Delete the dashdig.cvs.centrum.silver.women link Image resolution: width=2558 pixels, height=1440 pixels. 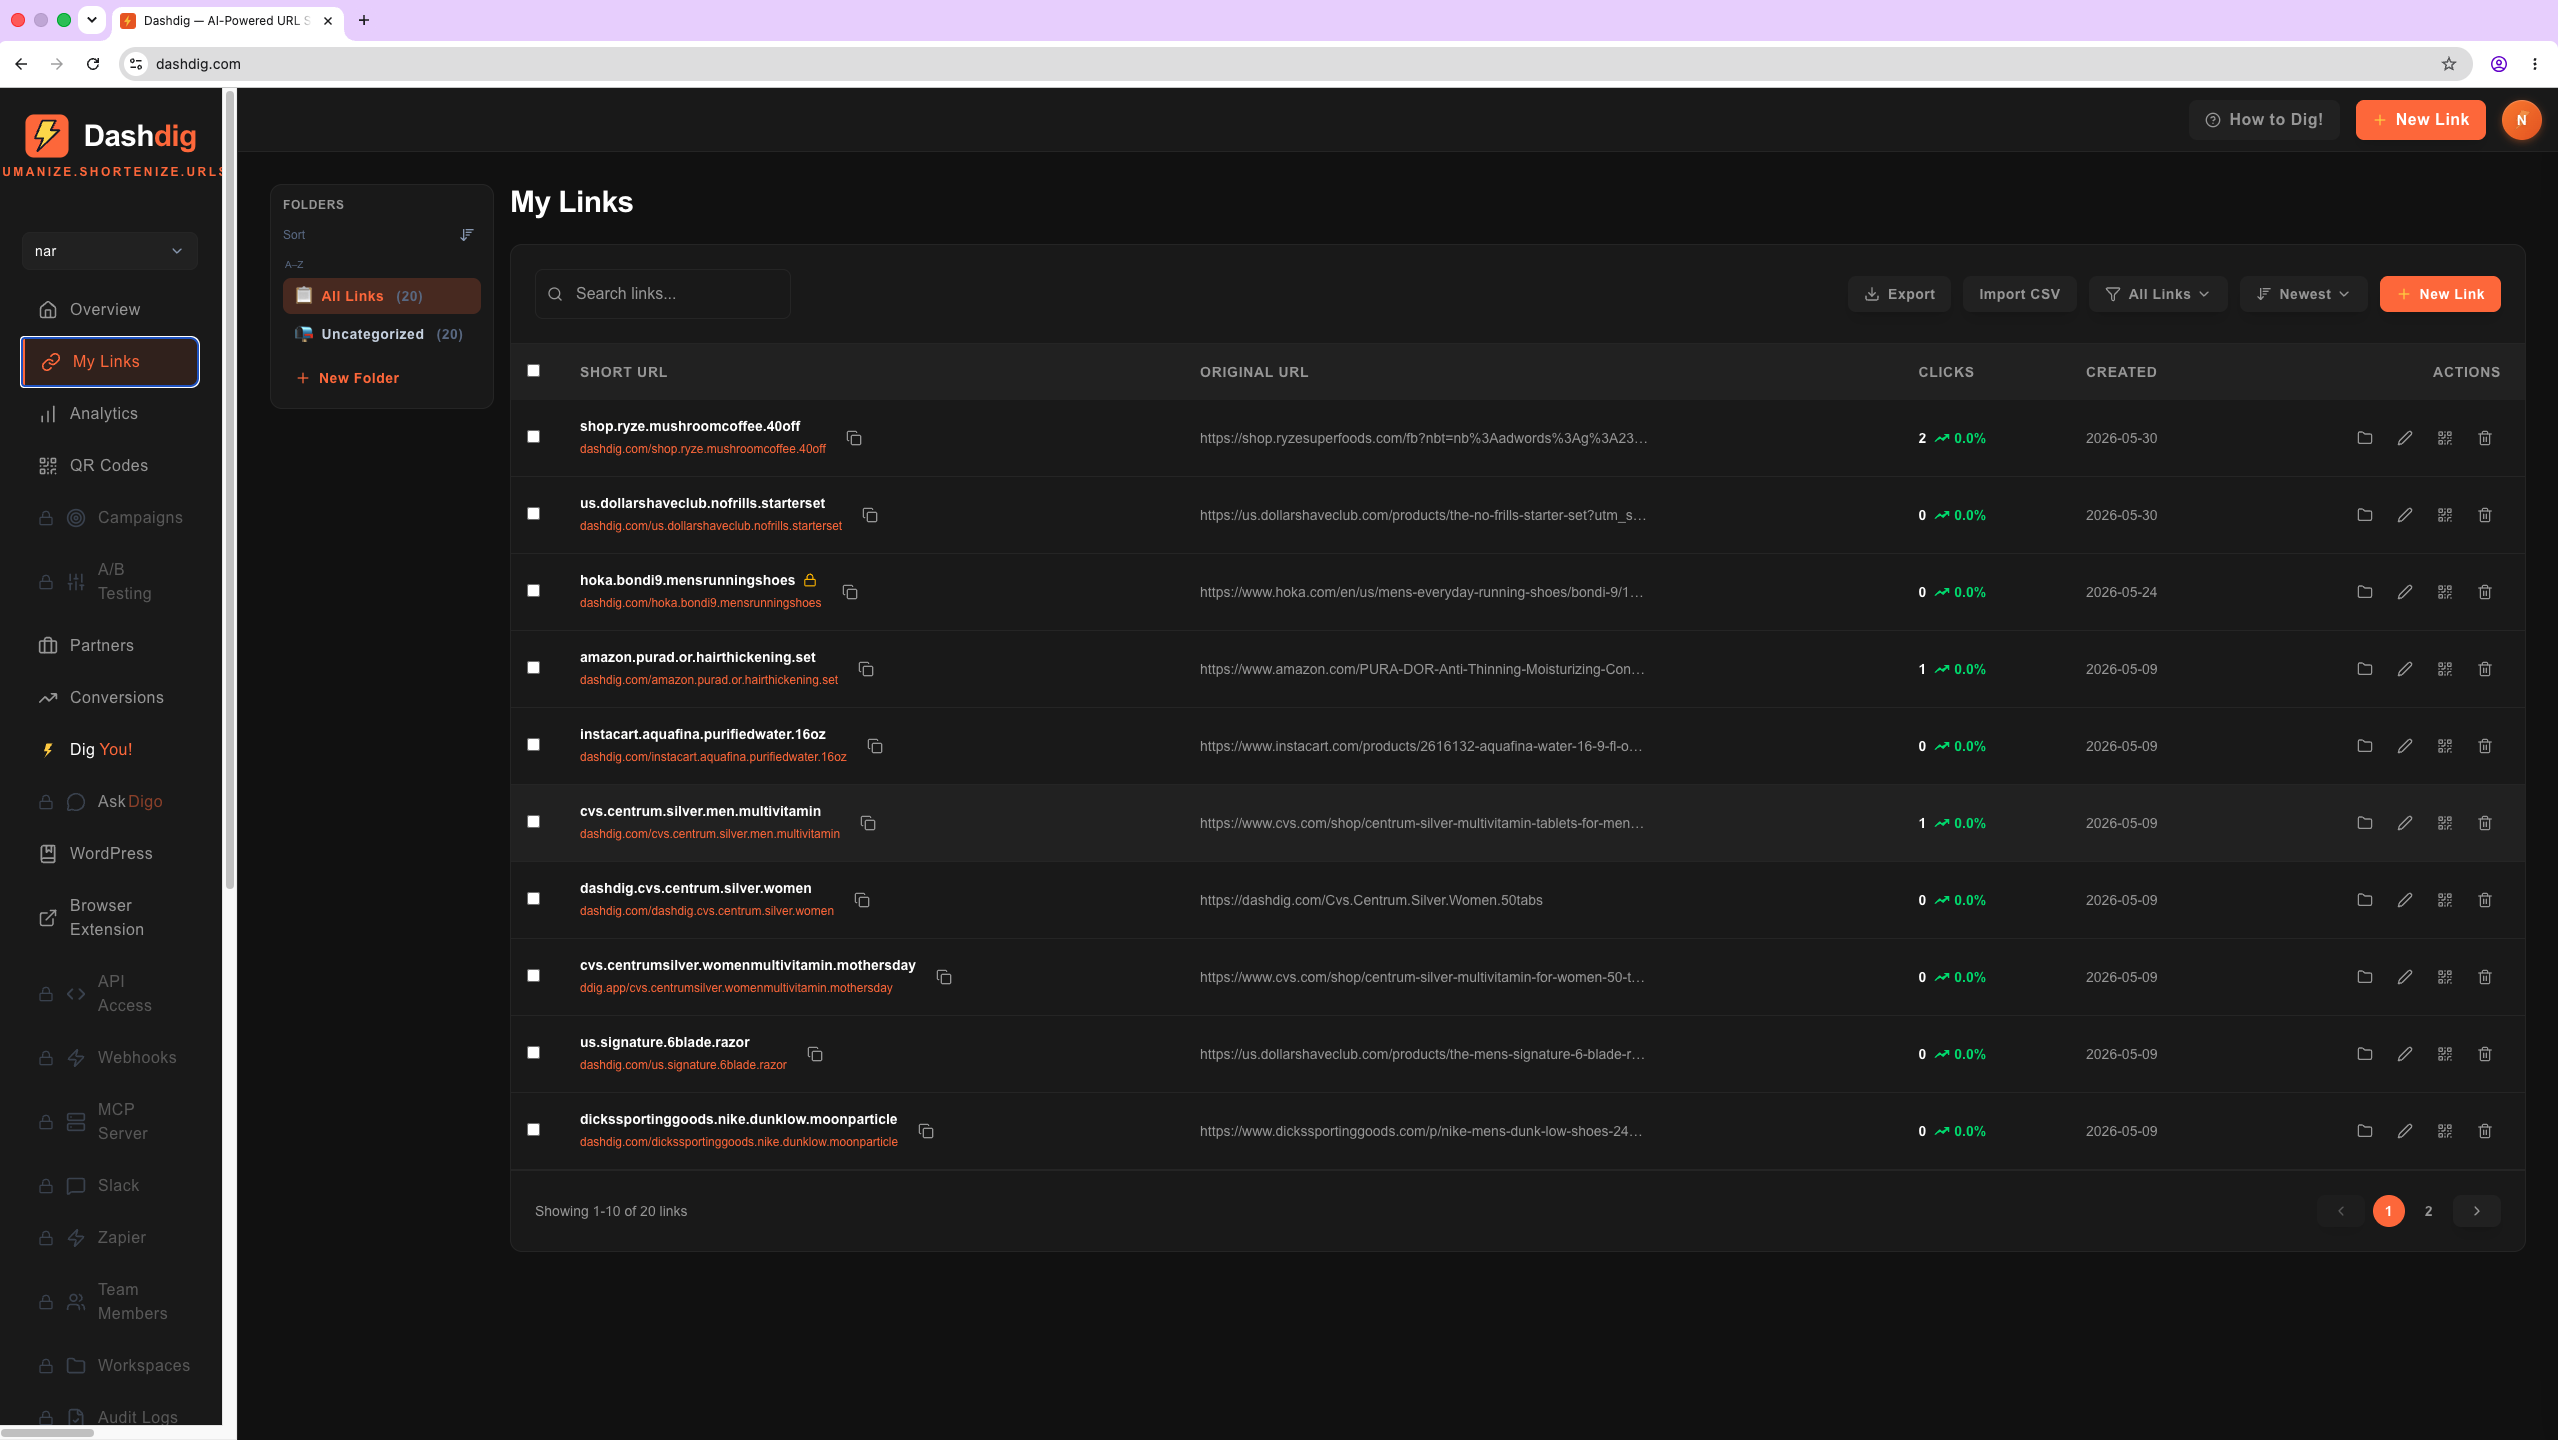point(2485,900)
